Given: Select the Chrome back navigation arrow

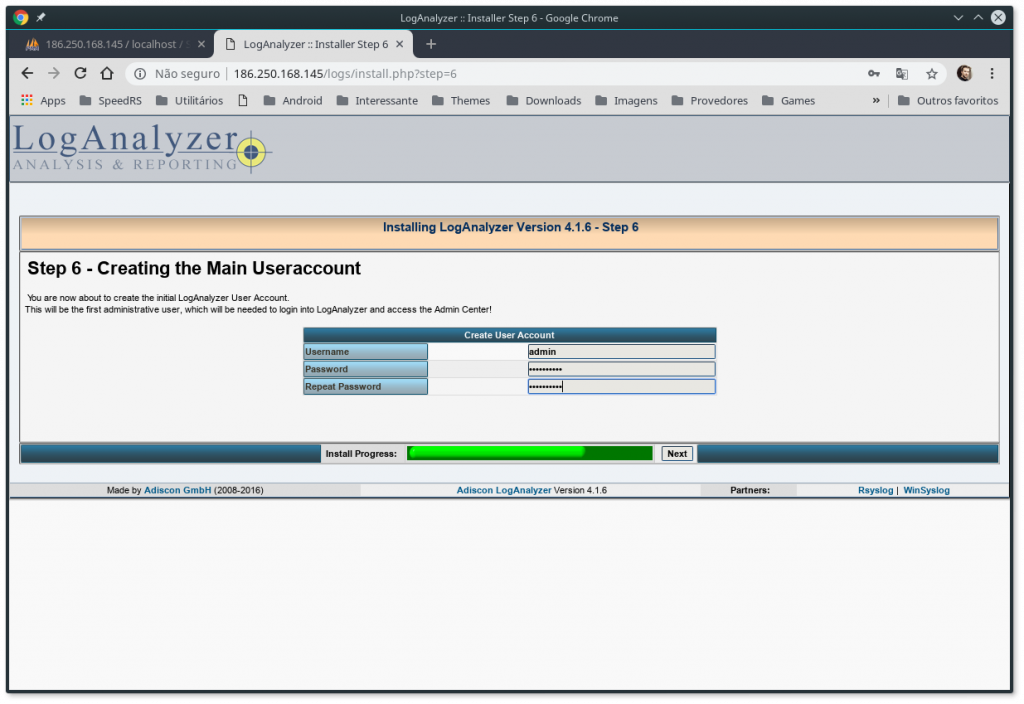Looking at the screenshot, I should click(x=27, y=73).
